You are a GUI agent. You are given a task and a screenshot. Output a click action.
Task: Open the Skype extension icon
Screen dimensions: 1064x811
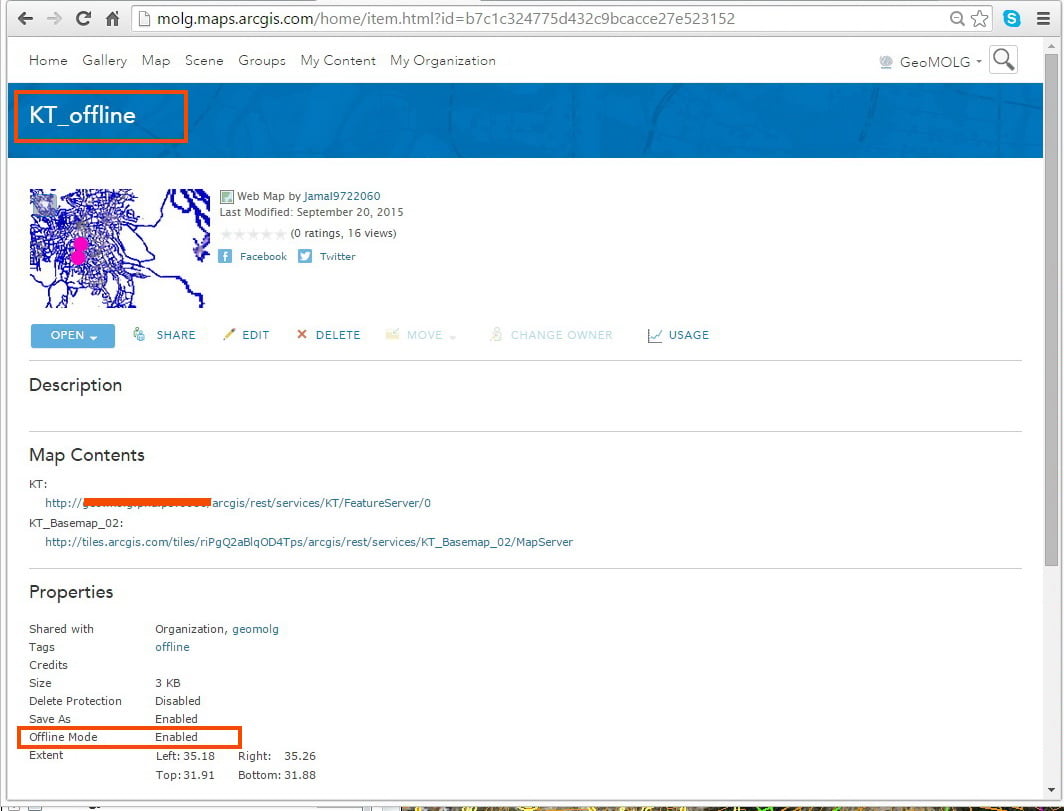1012,18
